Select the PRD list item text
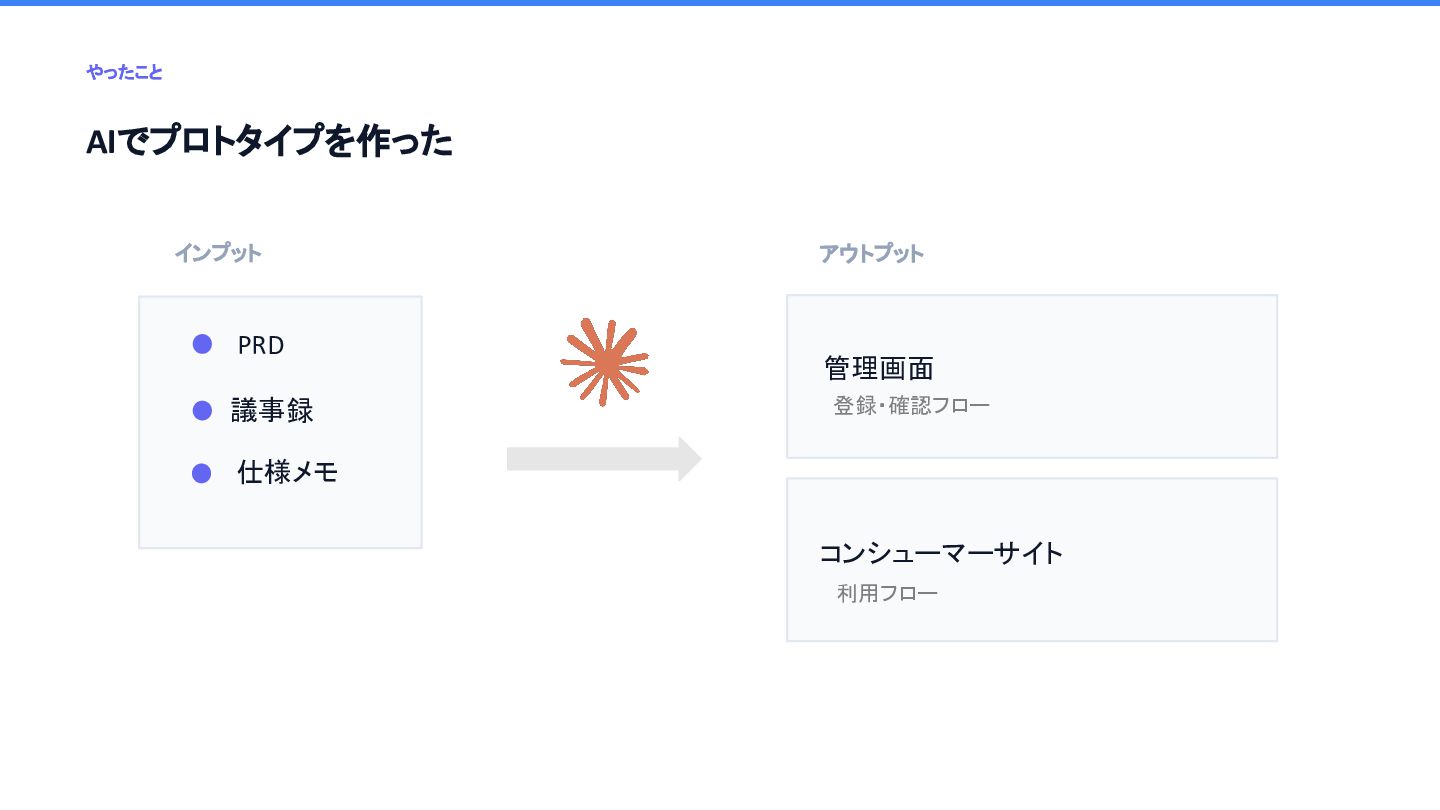Image resolution: width=1440 pixels, height=810 pixels. (x=261, y=346)
